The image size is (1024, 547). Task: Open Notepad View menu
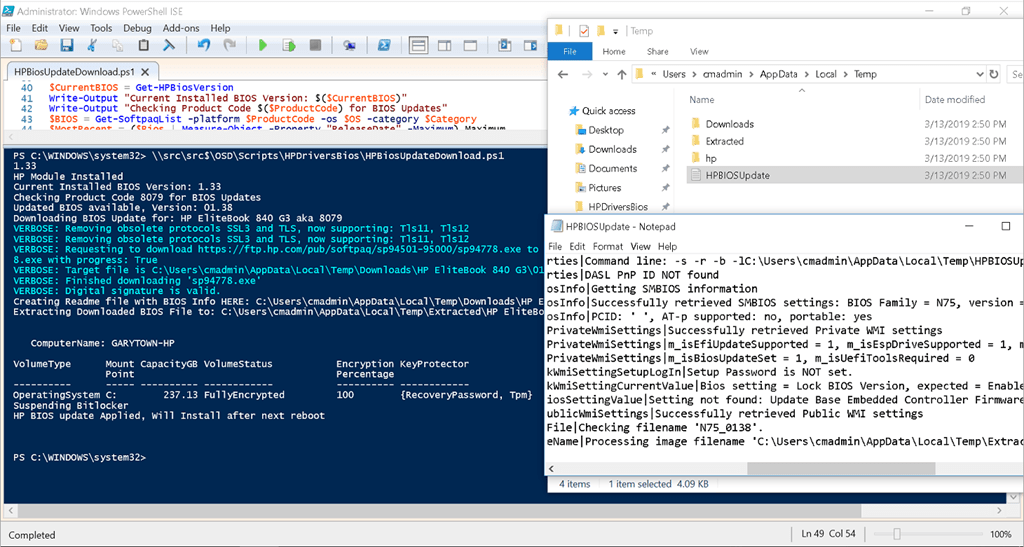pos(640,247)
